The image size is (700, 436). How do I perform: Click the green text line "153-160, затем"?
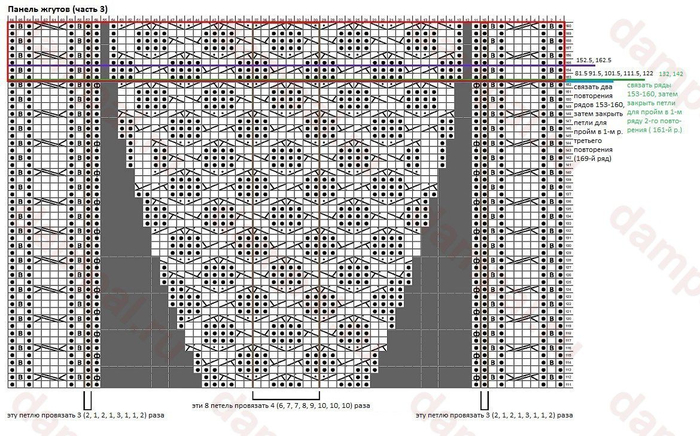click(x=652, y=94)
